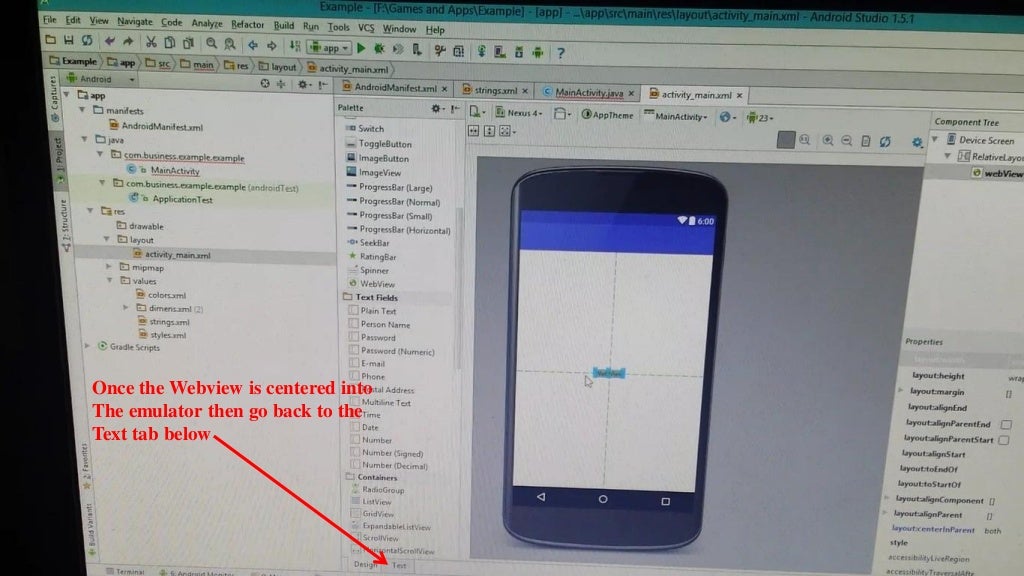Select ToggleButton in the Palette
Screen dimensions: 1024x576
385,144
